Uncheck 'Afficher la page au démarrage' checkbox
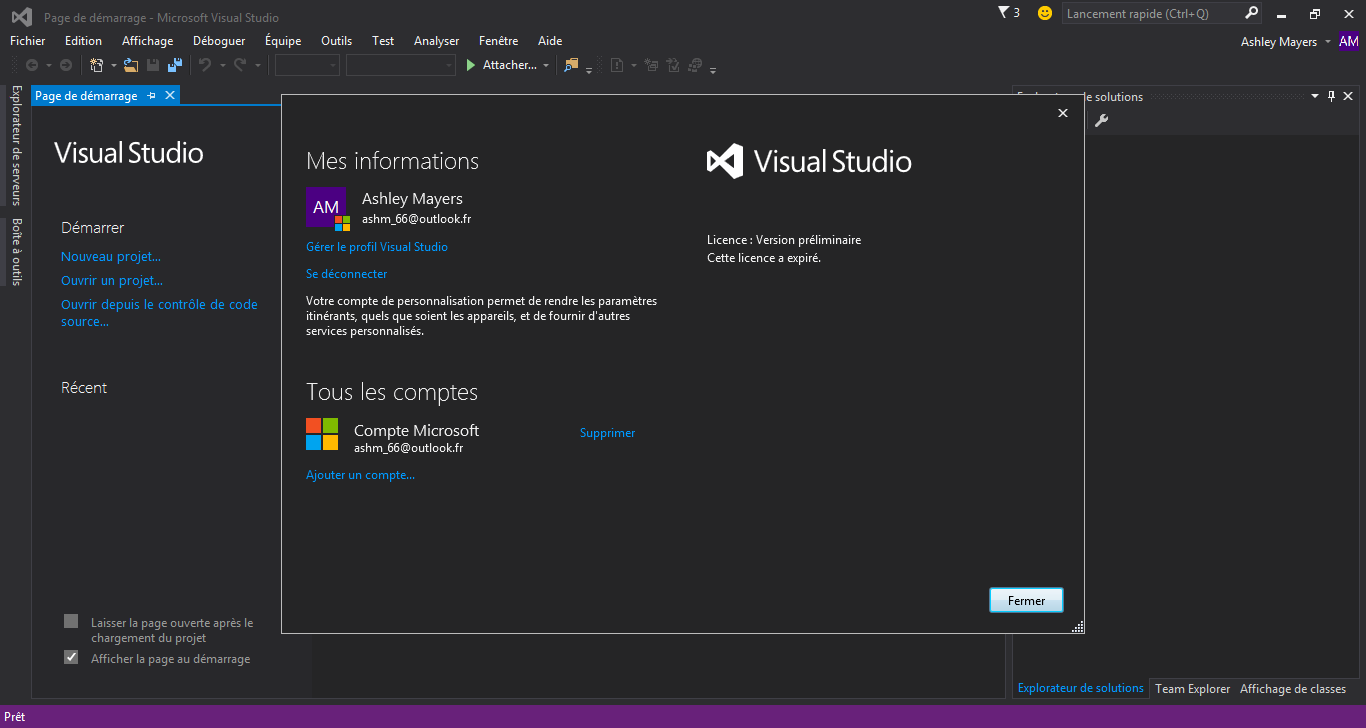1366x728 pixels. 71,657
